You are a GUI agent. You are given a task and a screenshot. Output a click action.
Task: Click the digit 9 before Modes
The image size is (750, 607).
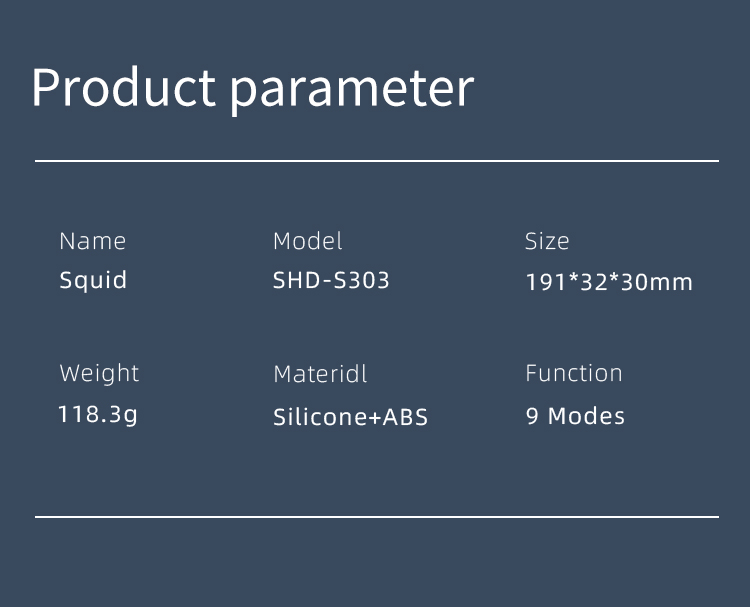[532, 416]
